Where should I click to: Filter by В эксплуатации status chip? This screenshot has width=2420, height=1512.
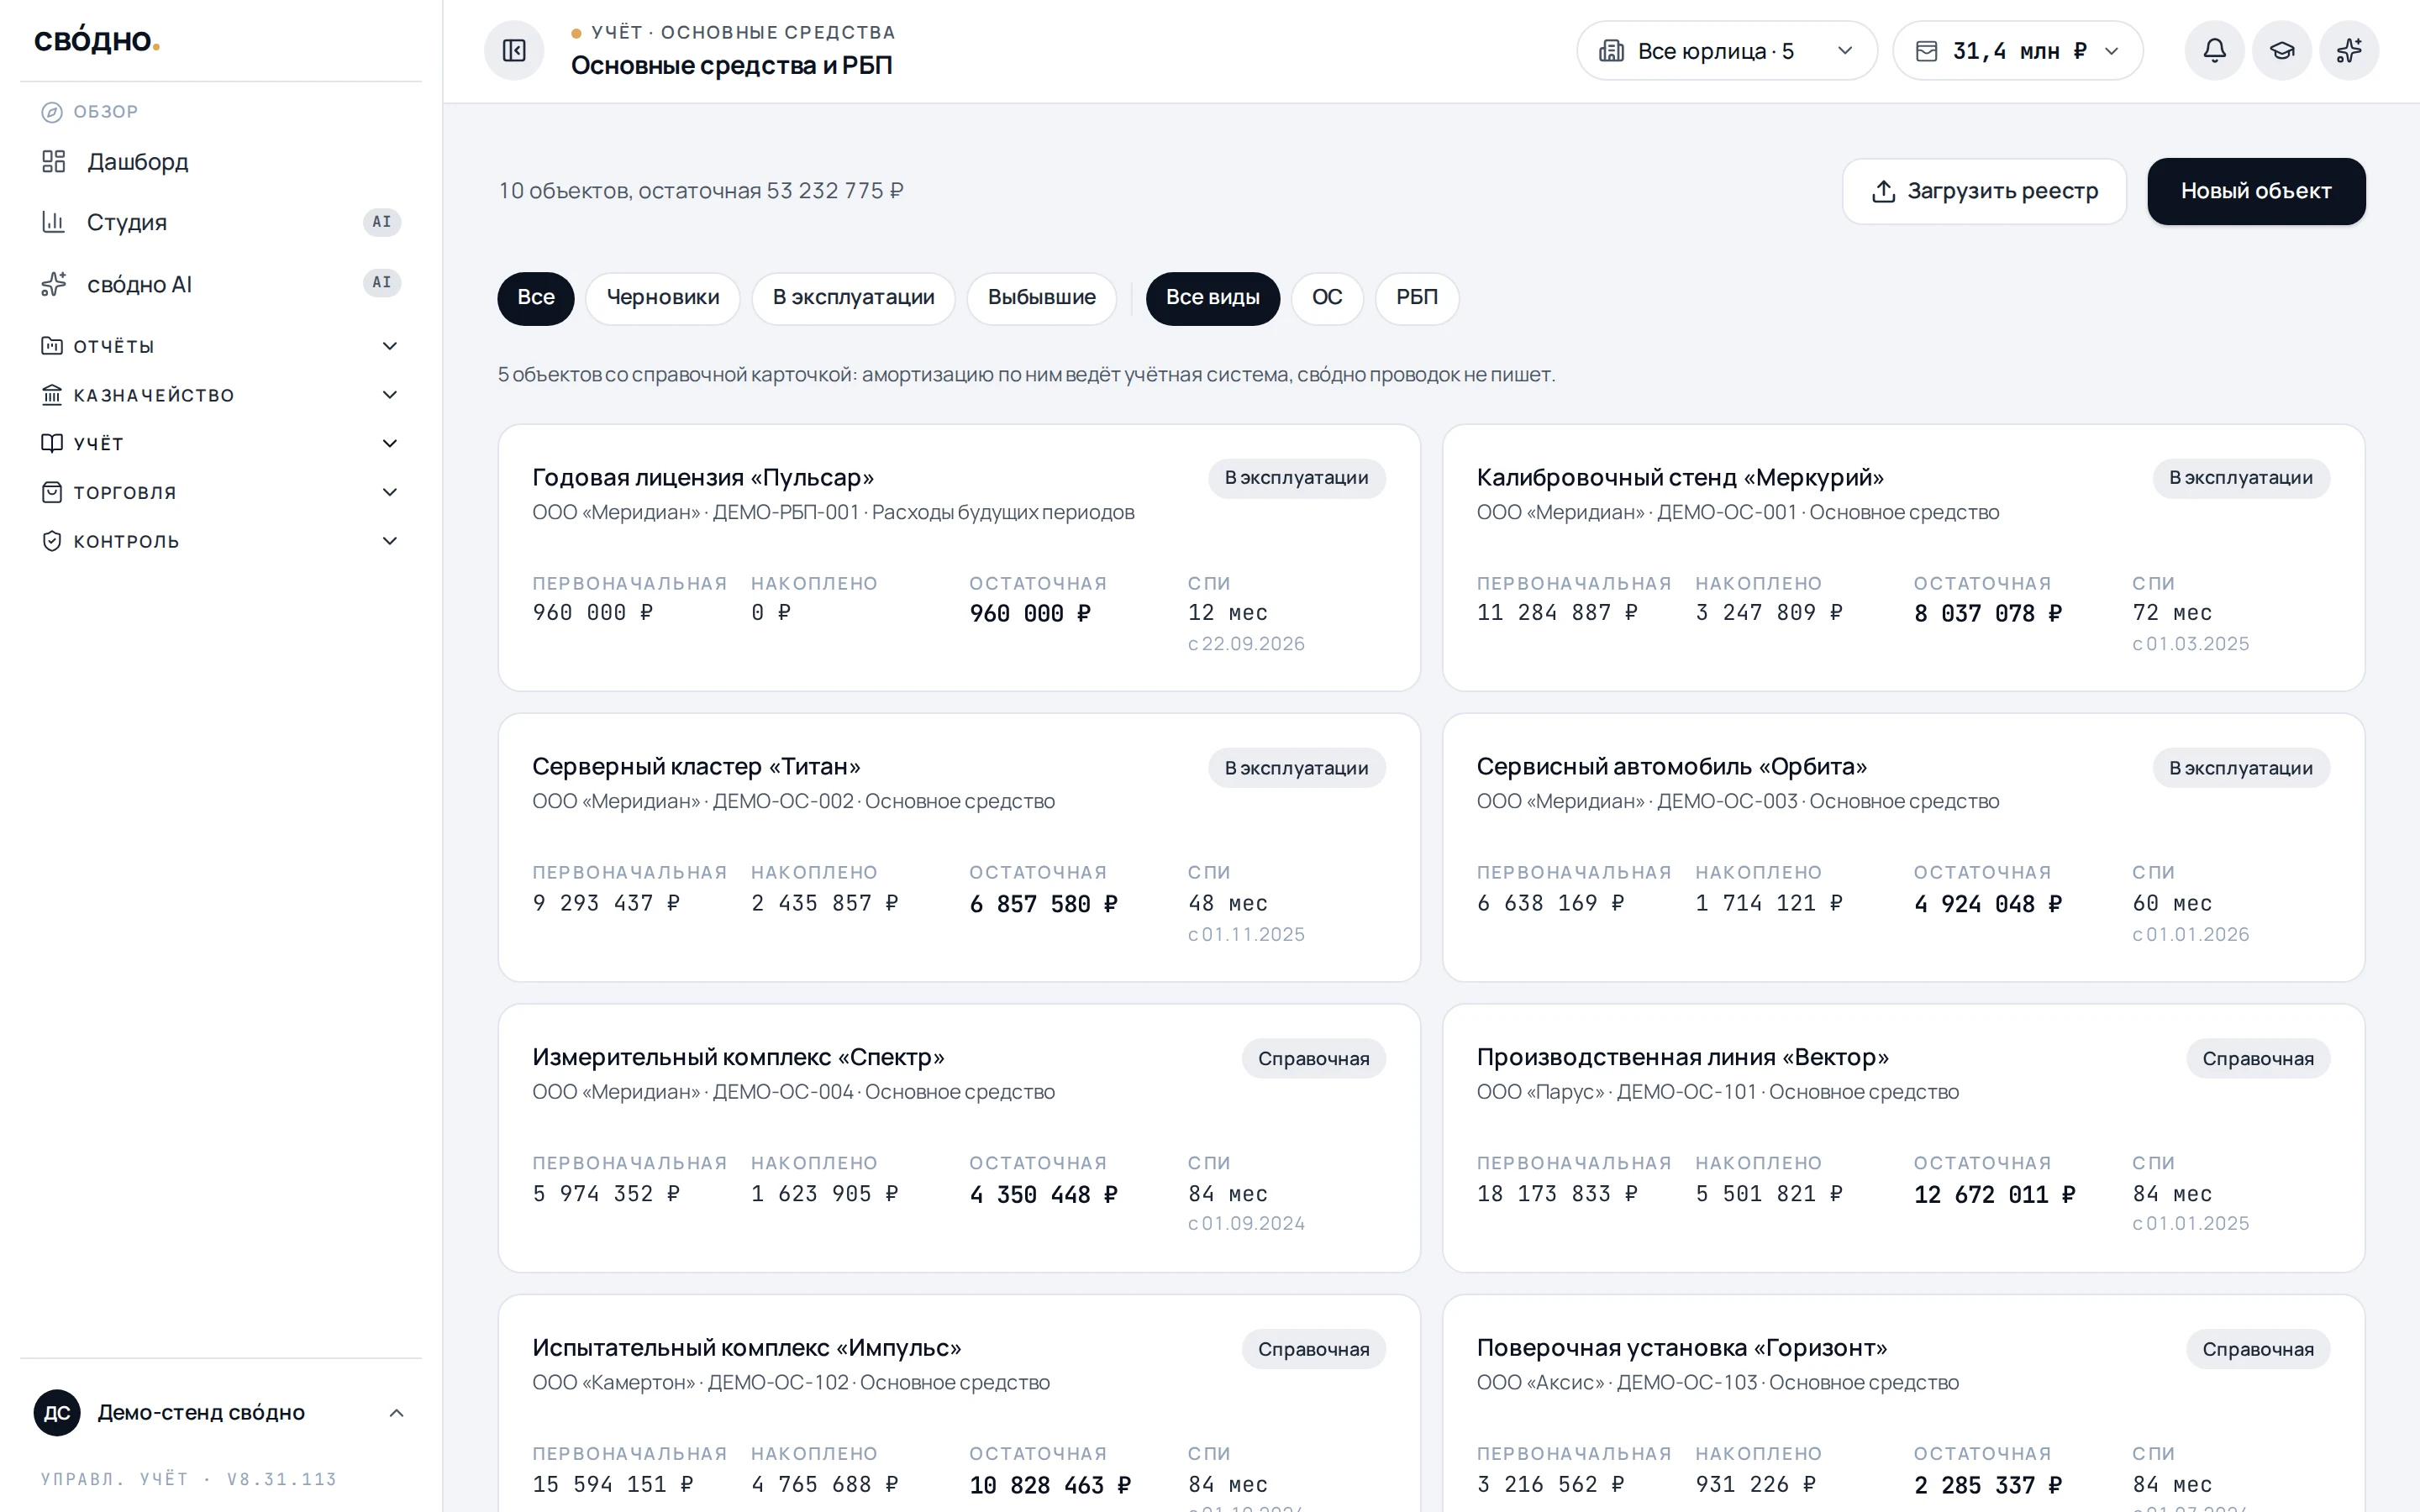(853, 298)
